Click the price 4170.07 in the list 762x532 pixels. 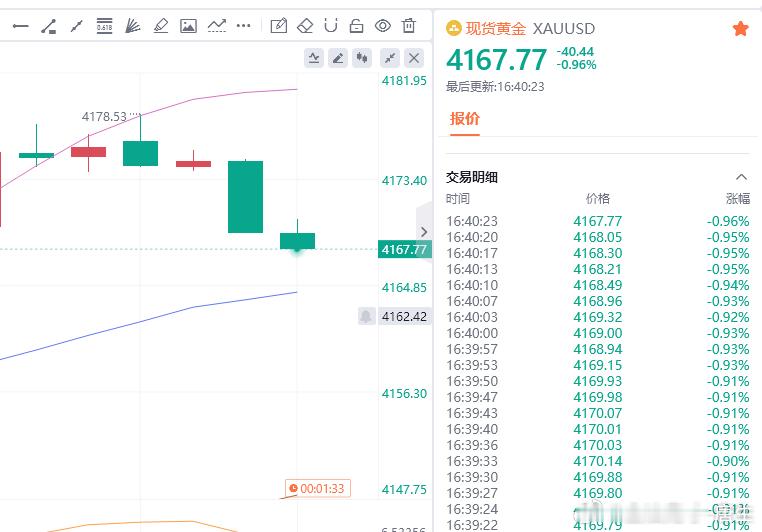598,413
